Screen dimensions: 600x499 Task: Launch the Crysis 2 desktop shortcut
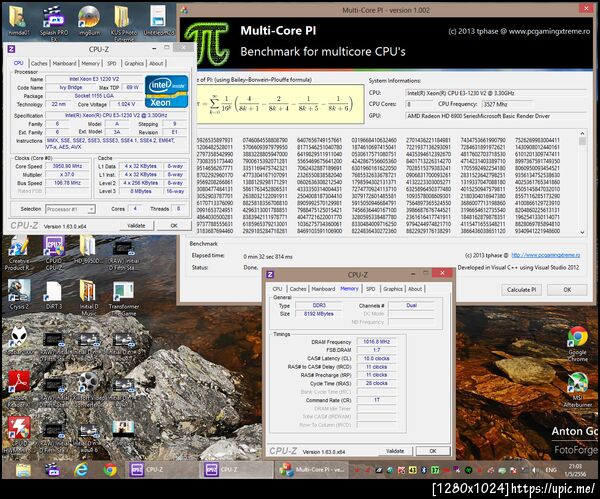click(x=19, y=294)
